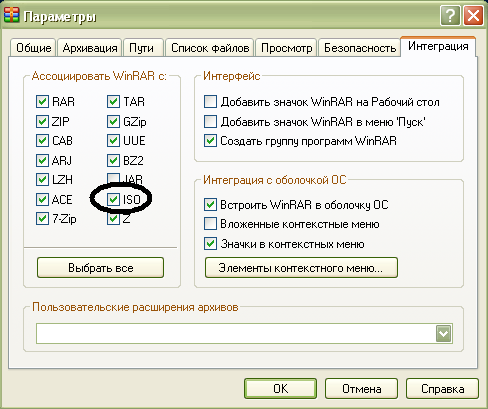
Task: Click the WinRAR title bar icon
Action: click(x=12, y=15)
